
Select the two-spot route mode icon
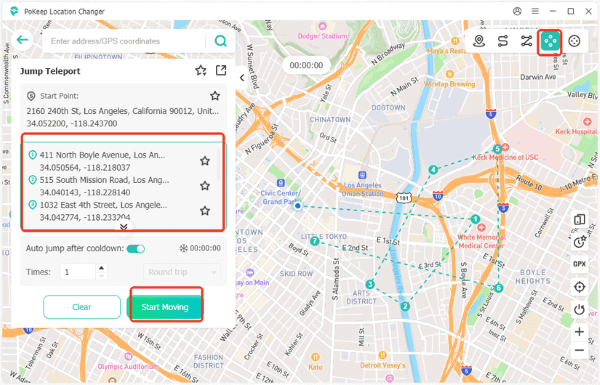[x=502, y=41]
